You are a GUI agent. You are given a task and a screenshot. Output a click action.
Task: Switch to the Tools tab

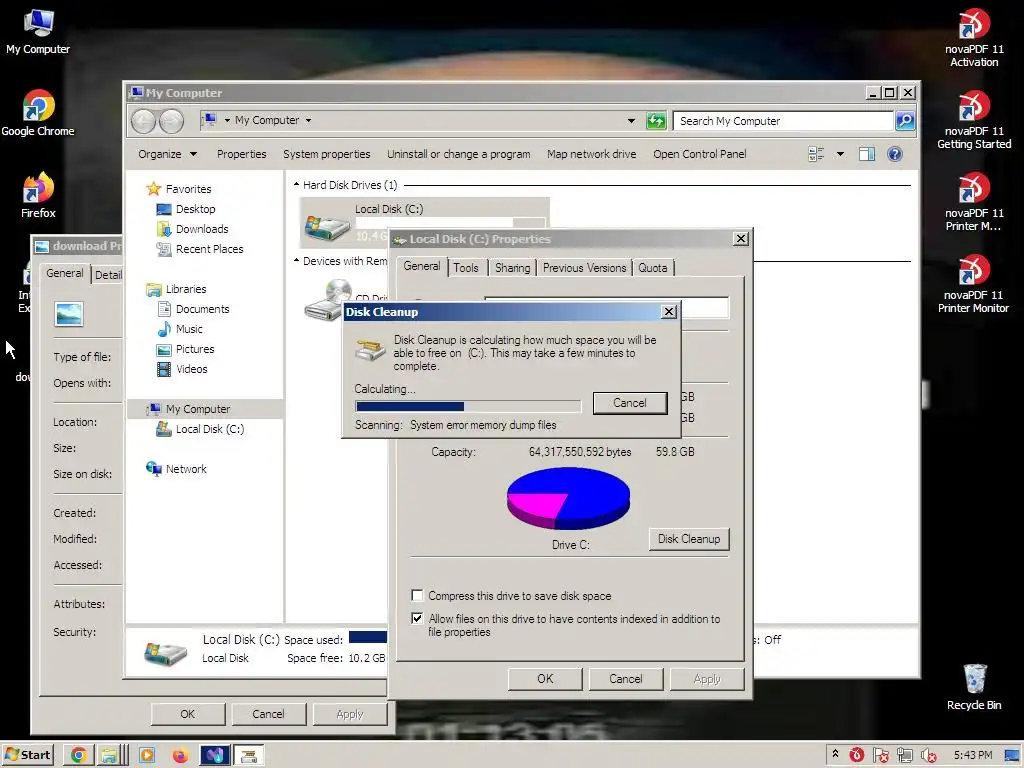tap(466, 268)
